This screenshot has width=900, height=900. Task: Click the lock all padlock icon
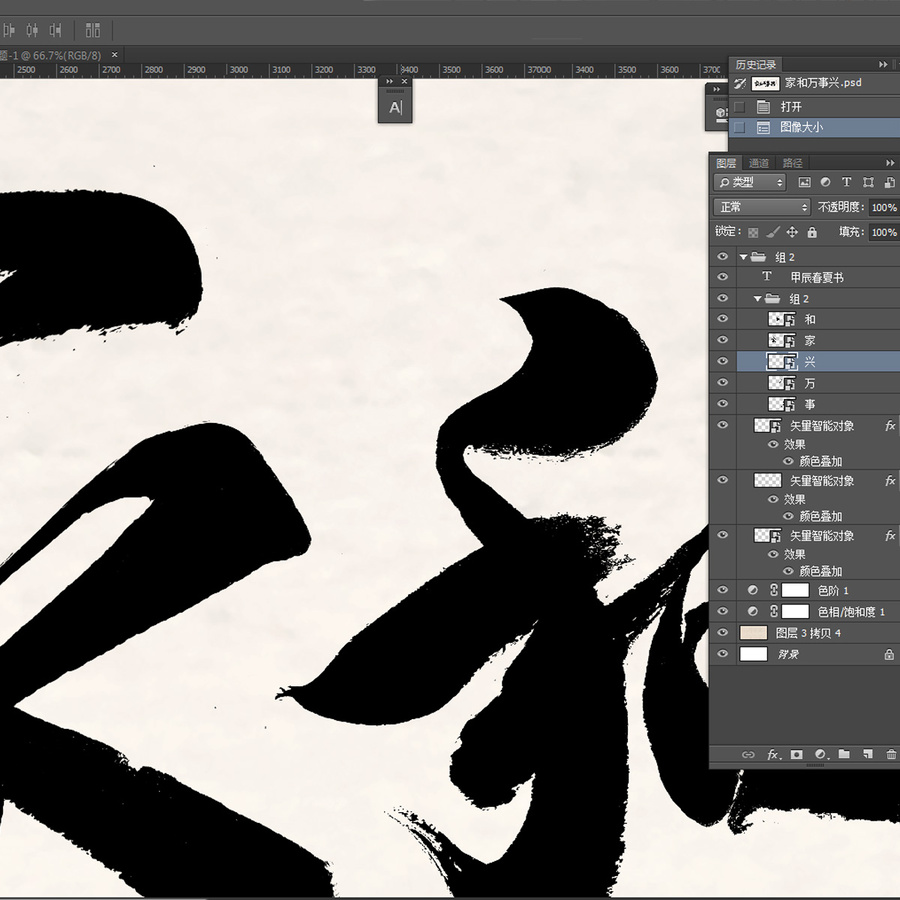click(812, 232)
